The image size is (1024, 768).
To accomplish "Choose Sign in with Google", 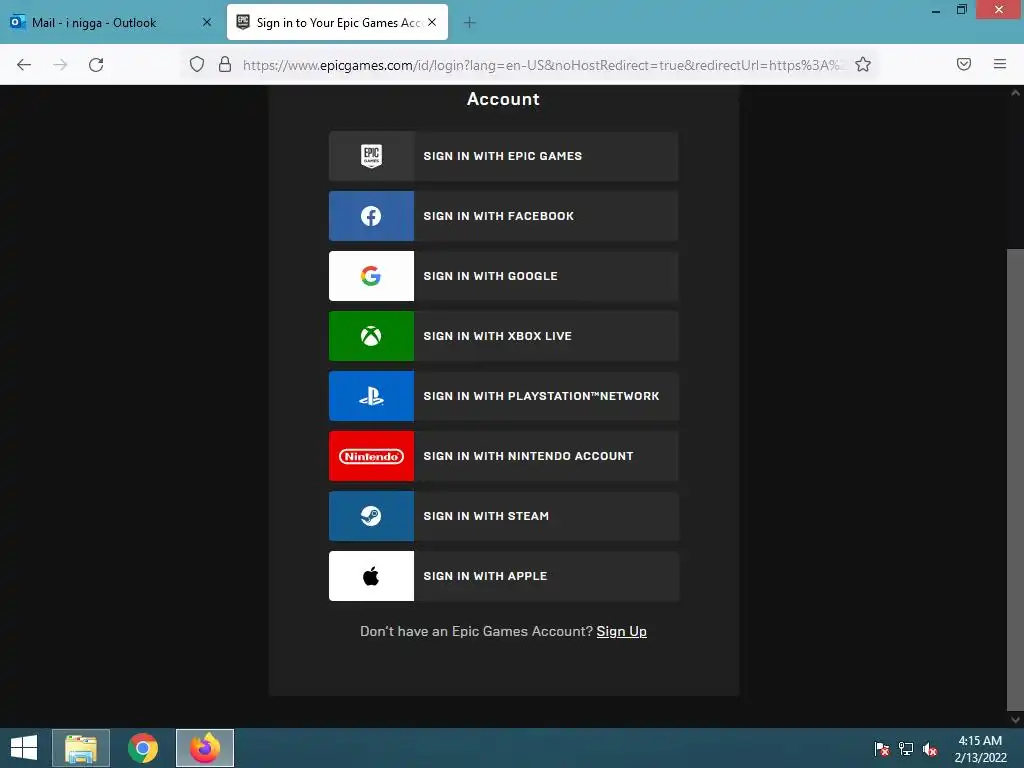I will pos(504,276).
